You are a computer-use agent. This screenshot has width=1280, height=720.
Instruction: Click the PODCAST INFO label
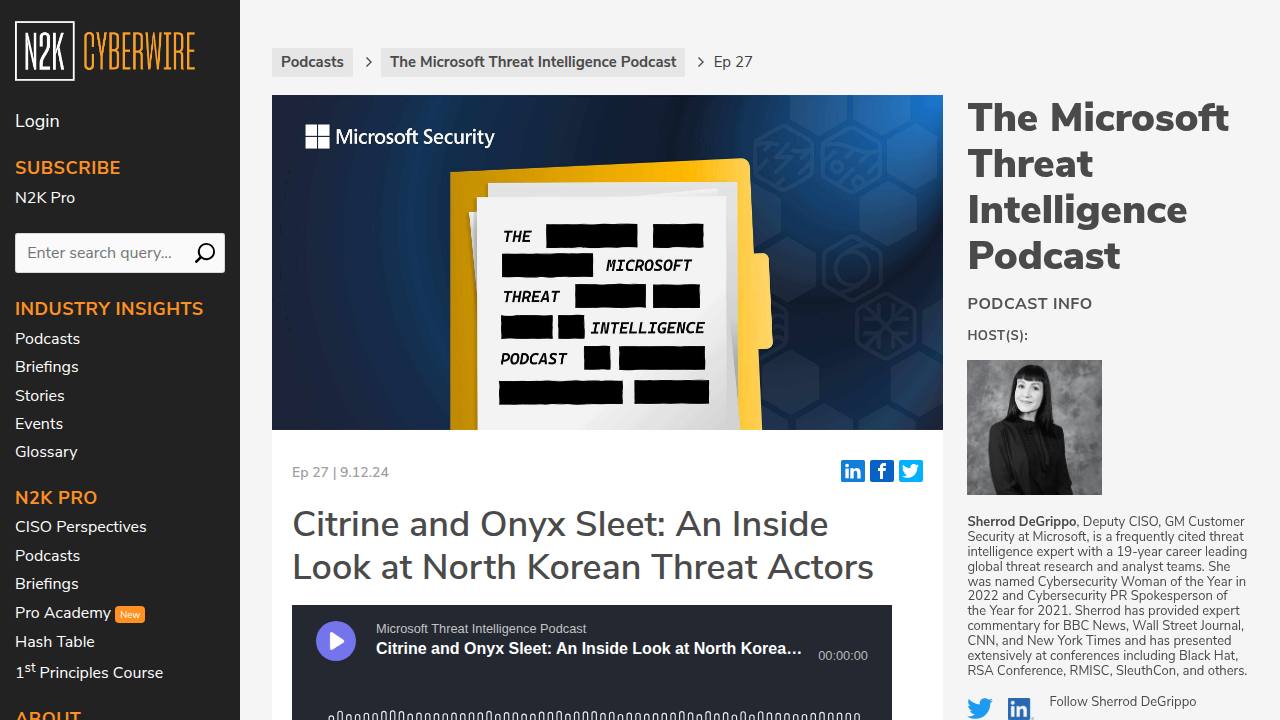[x=1029, y=304]
